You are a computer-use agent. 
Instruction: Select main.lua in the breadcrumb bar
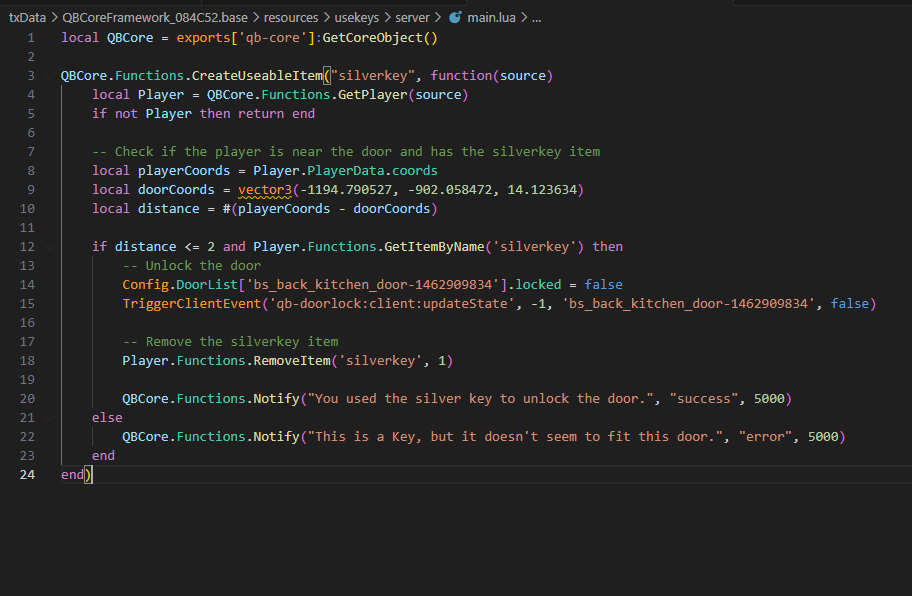(x=490, y=16)
